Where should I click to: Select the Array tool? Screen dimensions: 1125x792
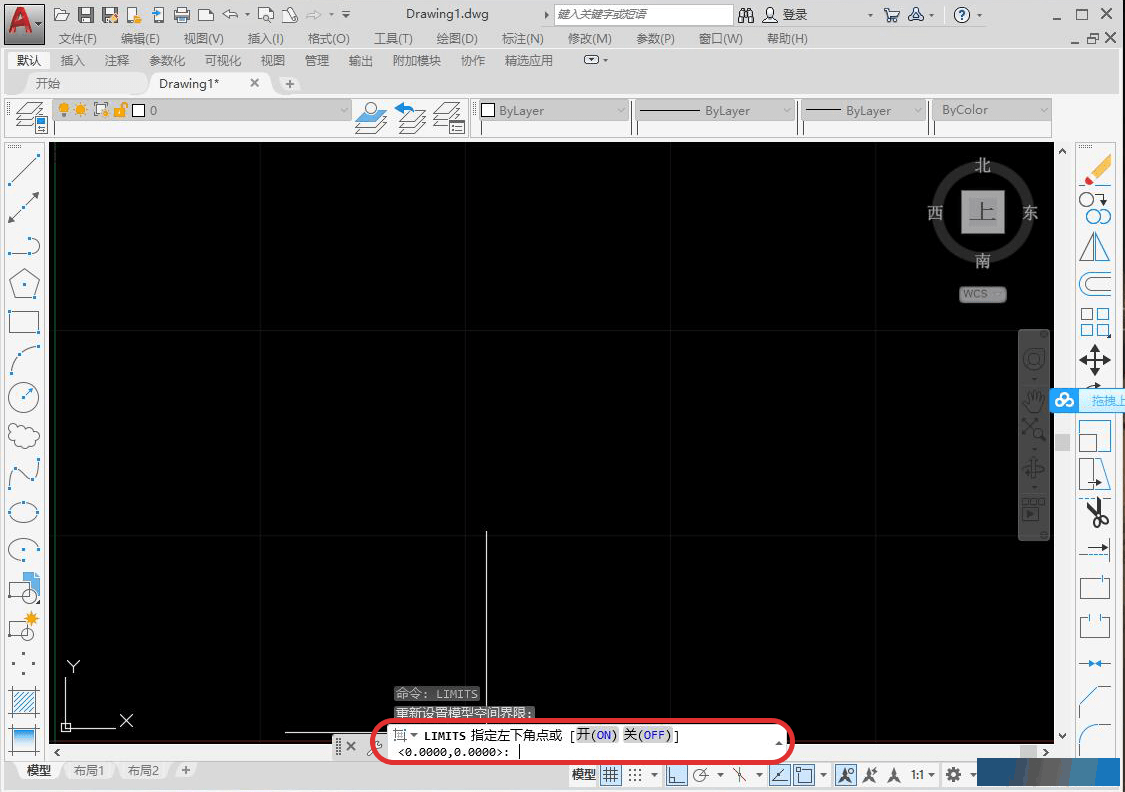(1095, 322)
